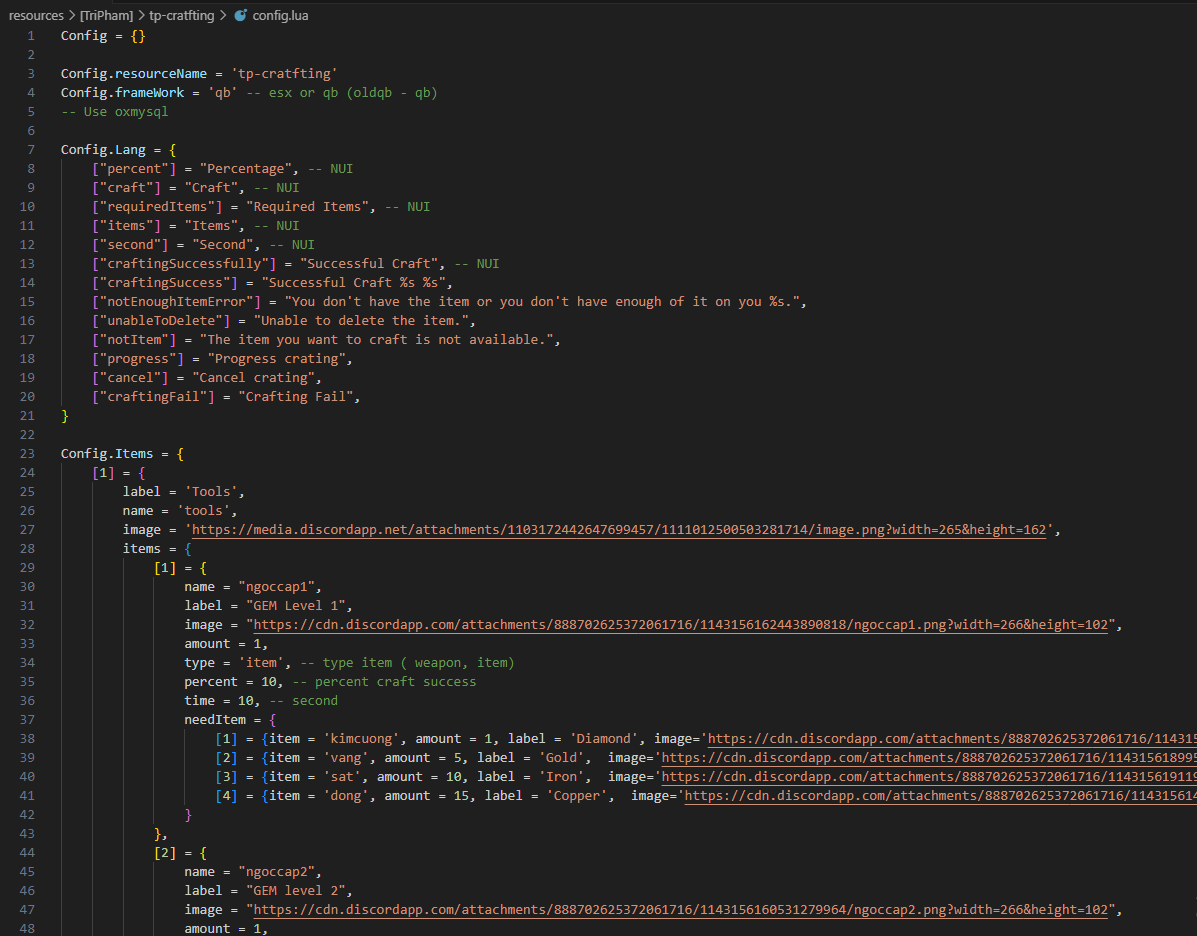Open the Copper item image URL

click(x=938, y=796)
